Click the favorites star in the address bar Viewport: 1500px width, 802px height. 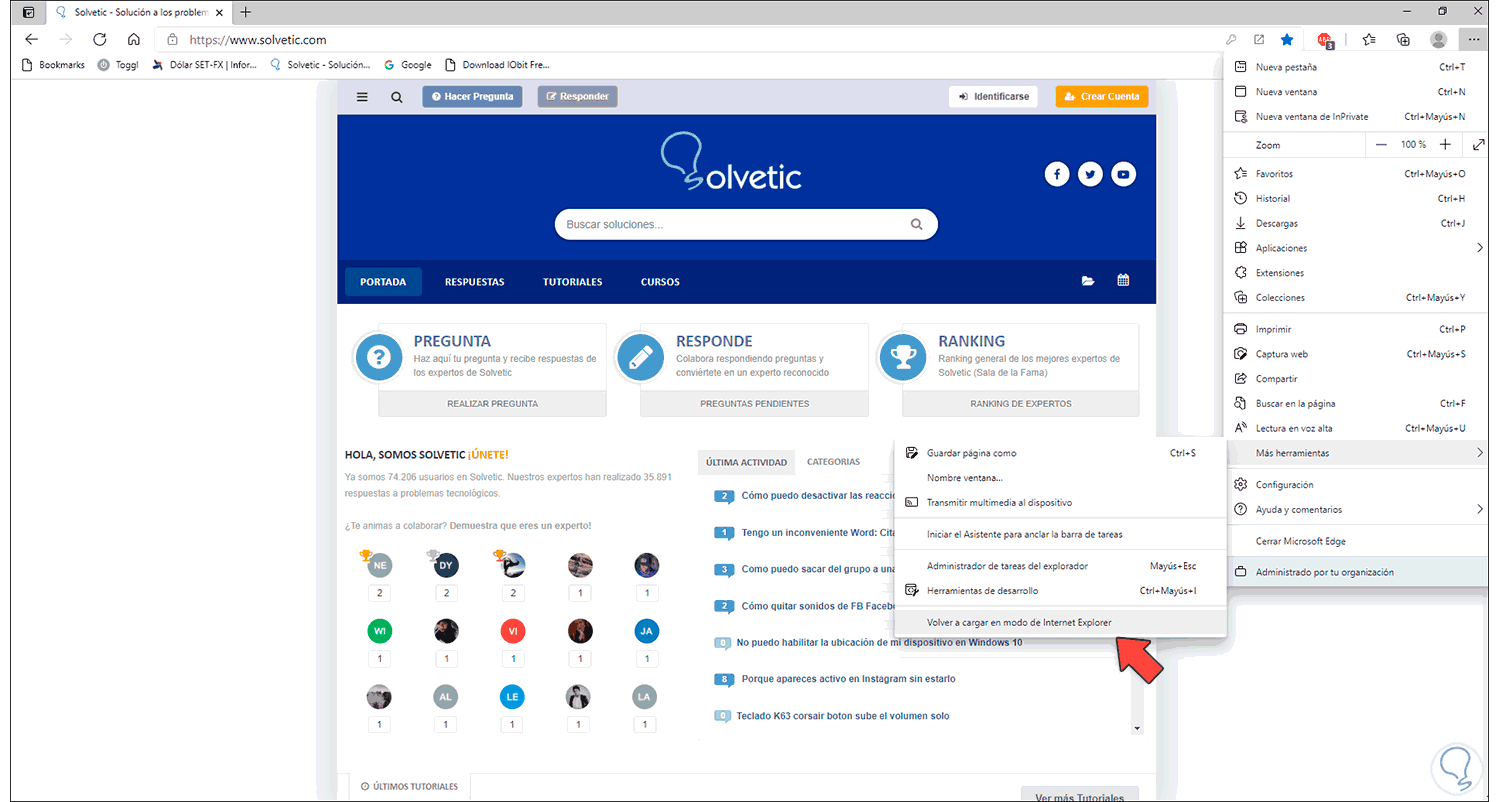click(x=1287, y=40)
